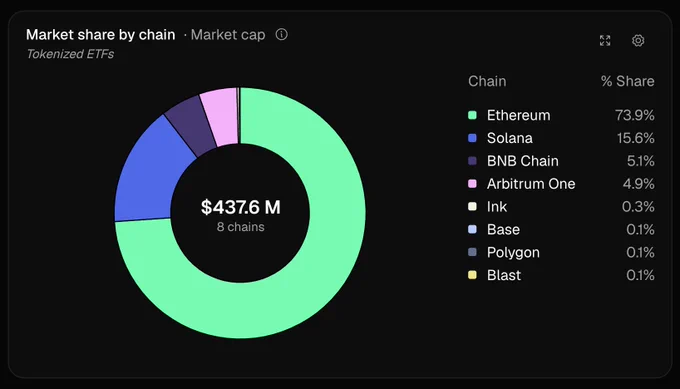Image resolution: width=680 pixels, height=389 pixels.
Task: Click the $437.6 M total in center
Action: click(241, 207)
